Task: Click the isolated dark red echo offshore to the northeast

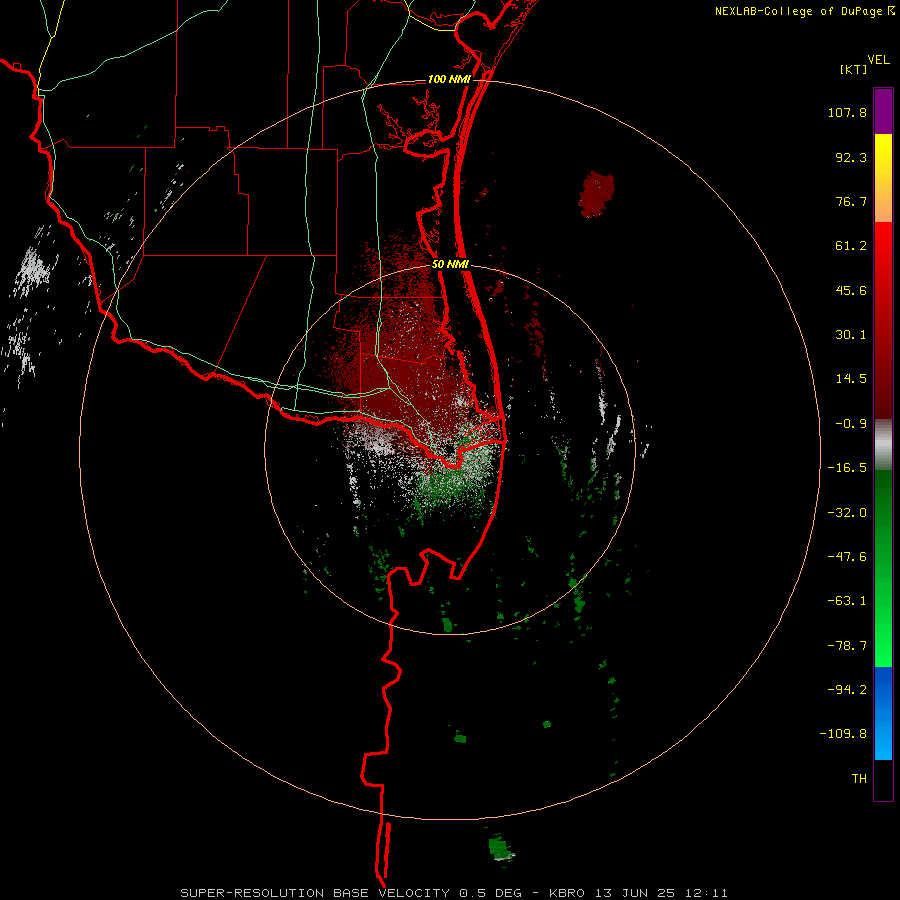Action: [x=597, y=194]
